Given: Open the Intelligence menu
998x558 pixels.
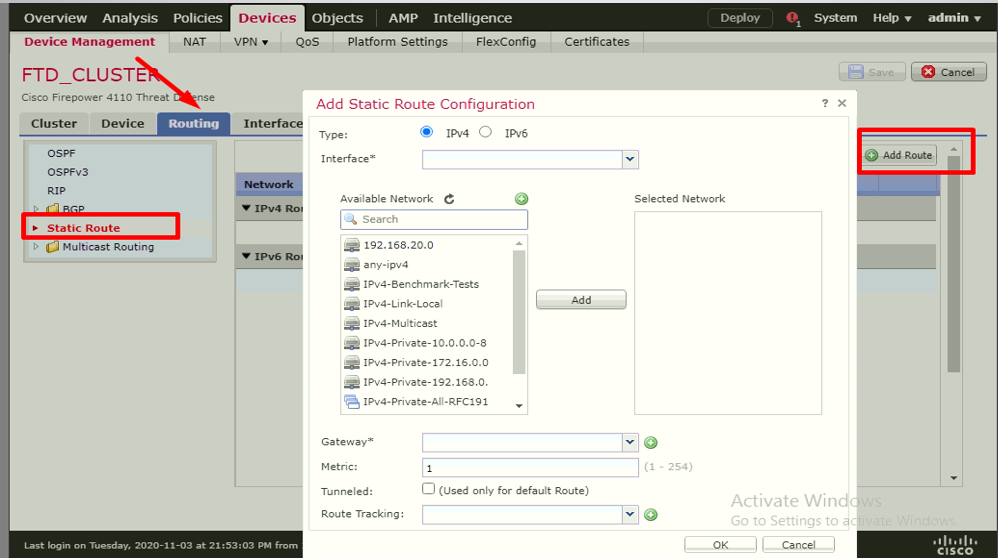Looking at the screenshot, I should (472, 18).
